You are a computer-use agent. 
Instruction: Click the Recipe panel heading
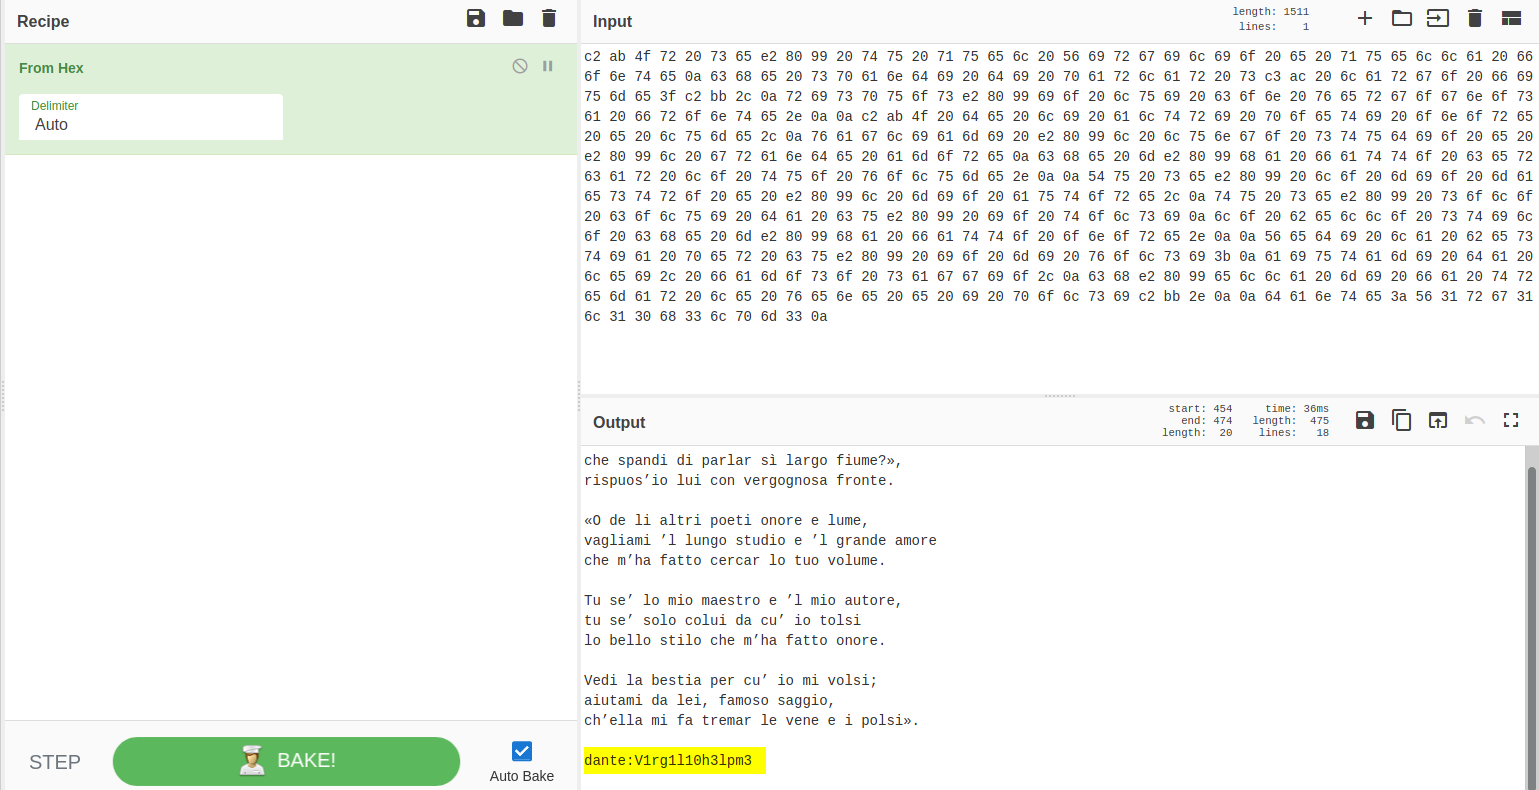(43, 21)
